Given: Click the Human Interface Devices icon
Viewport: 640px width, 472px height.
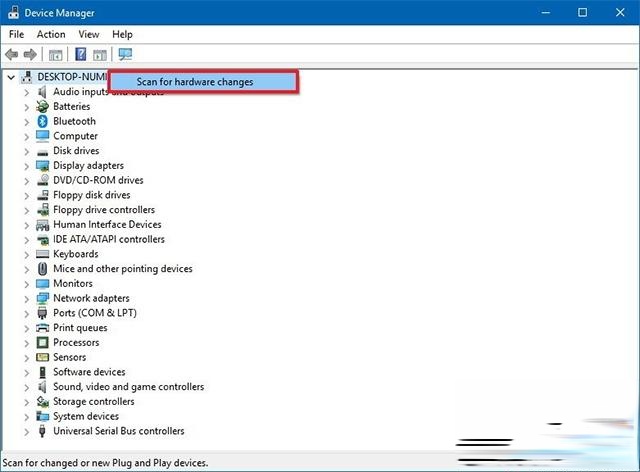Looking at the screenshot, I should (42, 225).
